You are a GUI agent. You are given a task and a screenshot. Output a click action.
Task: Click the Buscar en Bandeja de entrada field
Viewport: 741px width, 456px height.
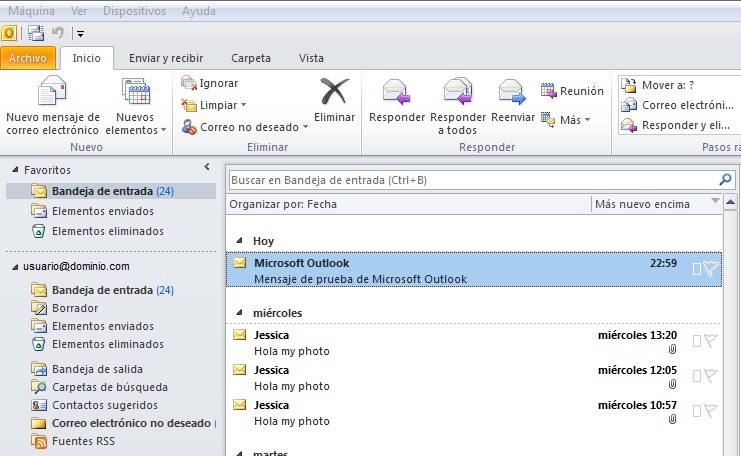(x=470, y=180)
